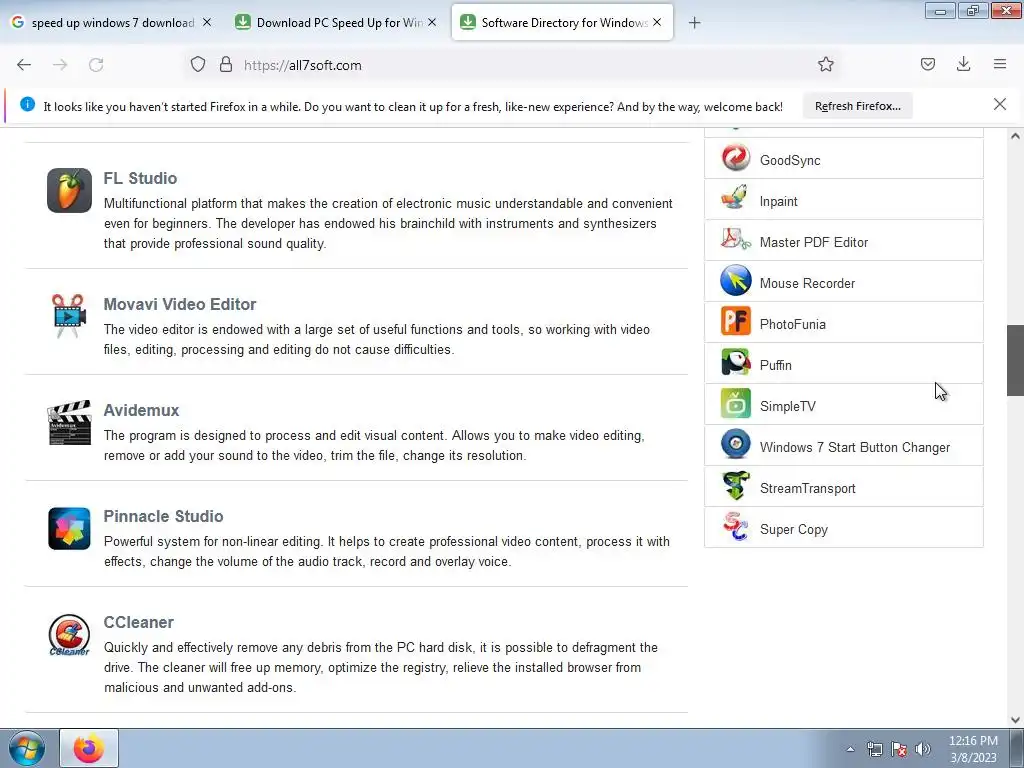1024x768 pixels.
Task: Save page to Pocket
Action: [x=927, y=65]
